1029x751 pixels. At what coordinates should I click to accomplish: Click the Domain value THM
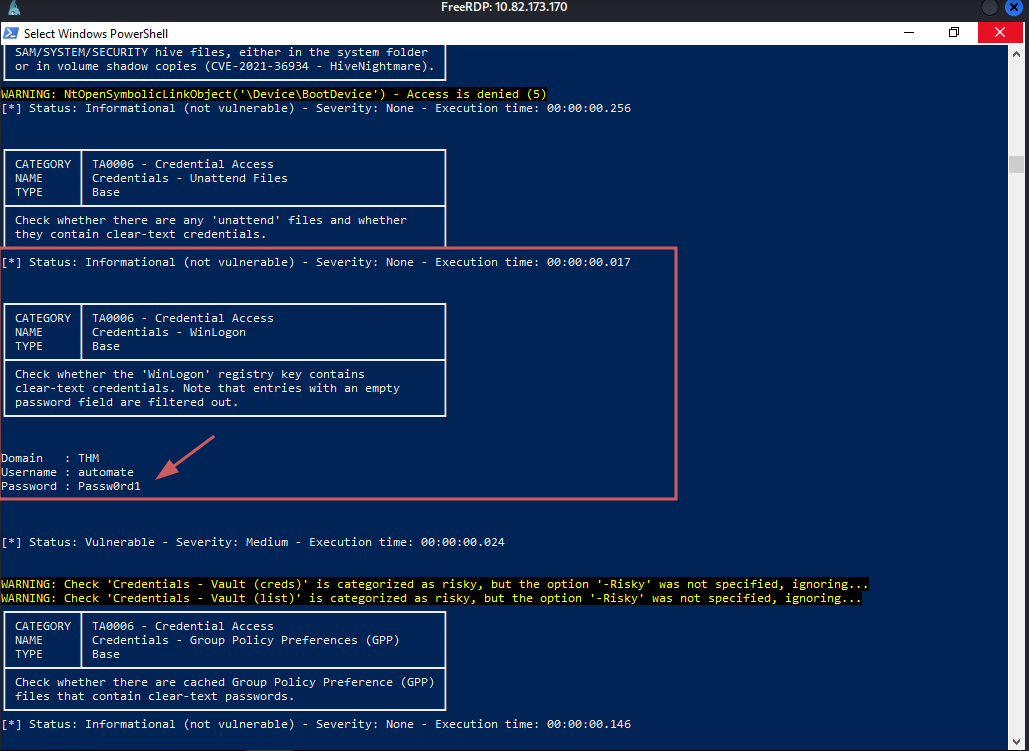pyautogui.click(x=89, y=458)
